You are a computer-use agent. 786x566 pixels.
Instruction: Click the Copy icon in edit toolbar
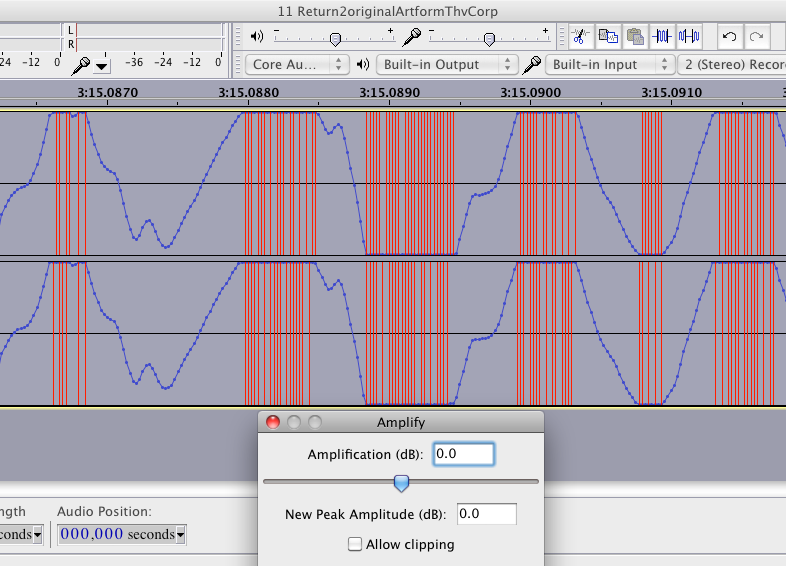click(x=608, y=36)
